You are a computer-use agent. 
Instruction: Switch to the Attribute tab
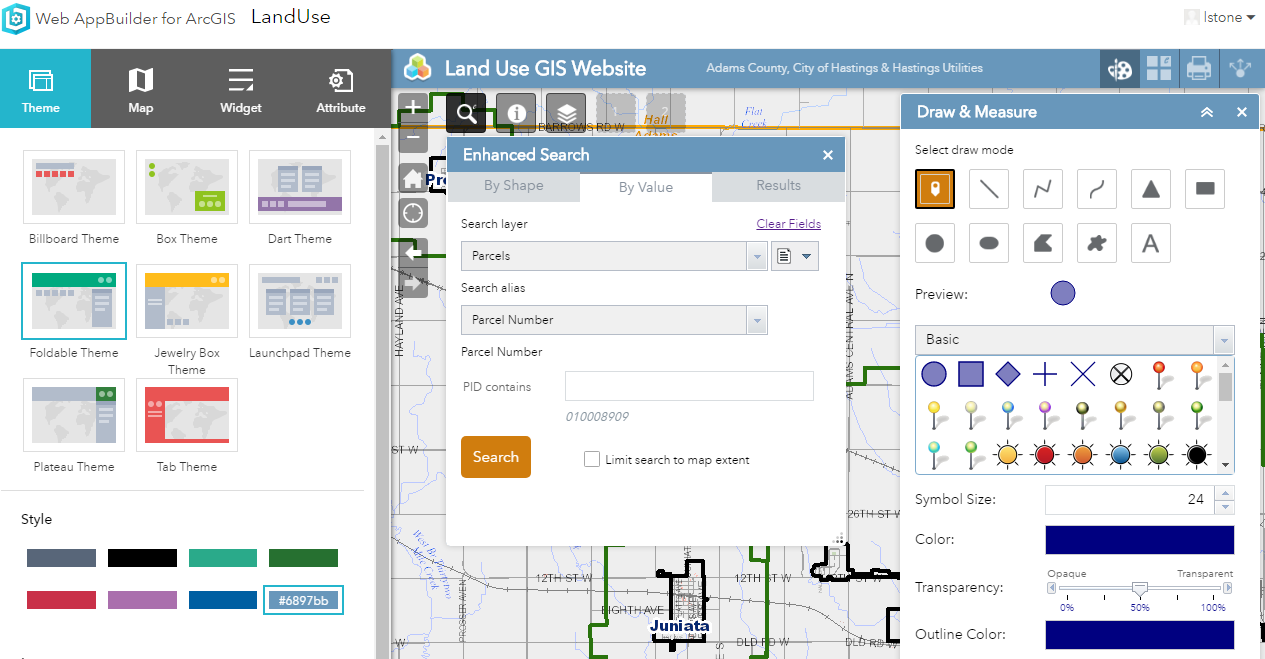[341, 89]
